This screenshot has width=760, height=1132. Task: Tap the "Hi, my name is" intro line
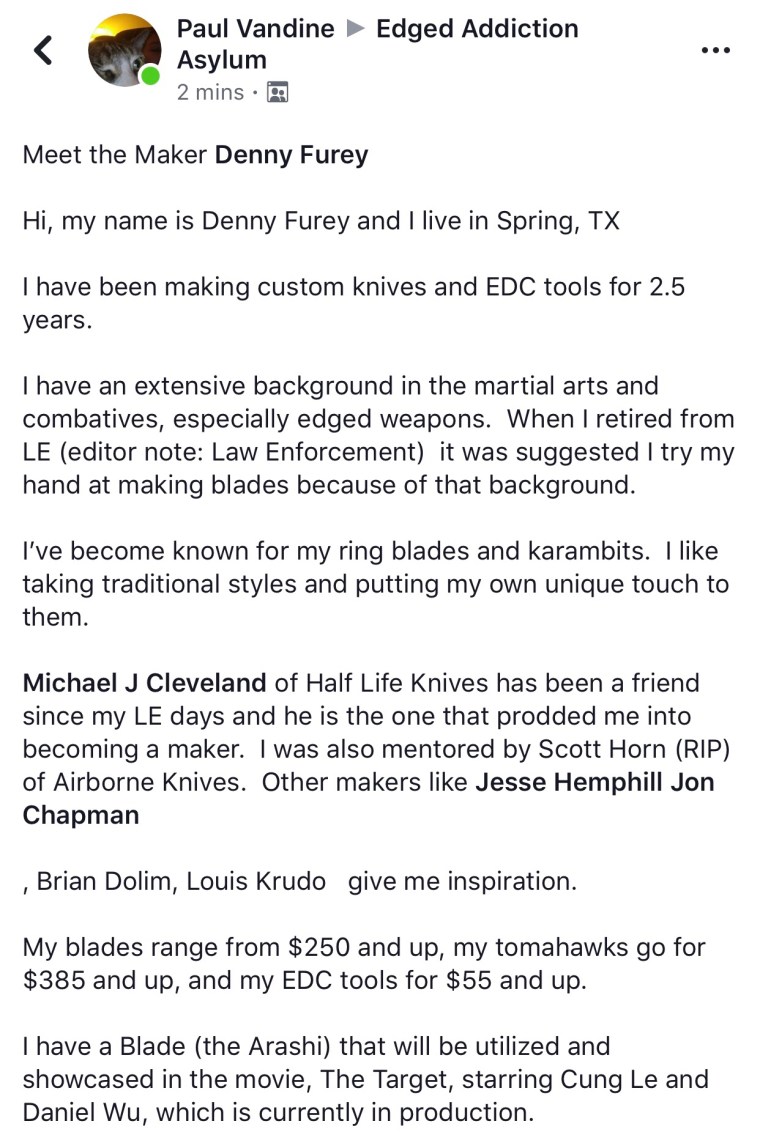pyautogui.click(x=320, y=220)
